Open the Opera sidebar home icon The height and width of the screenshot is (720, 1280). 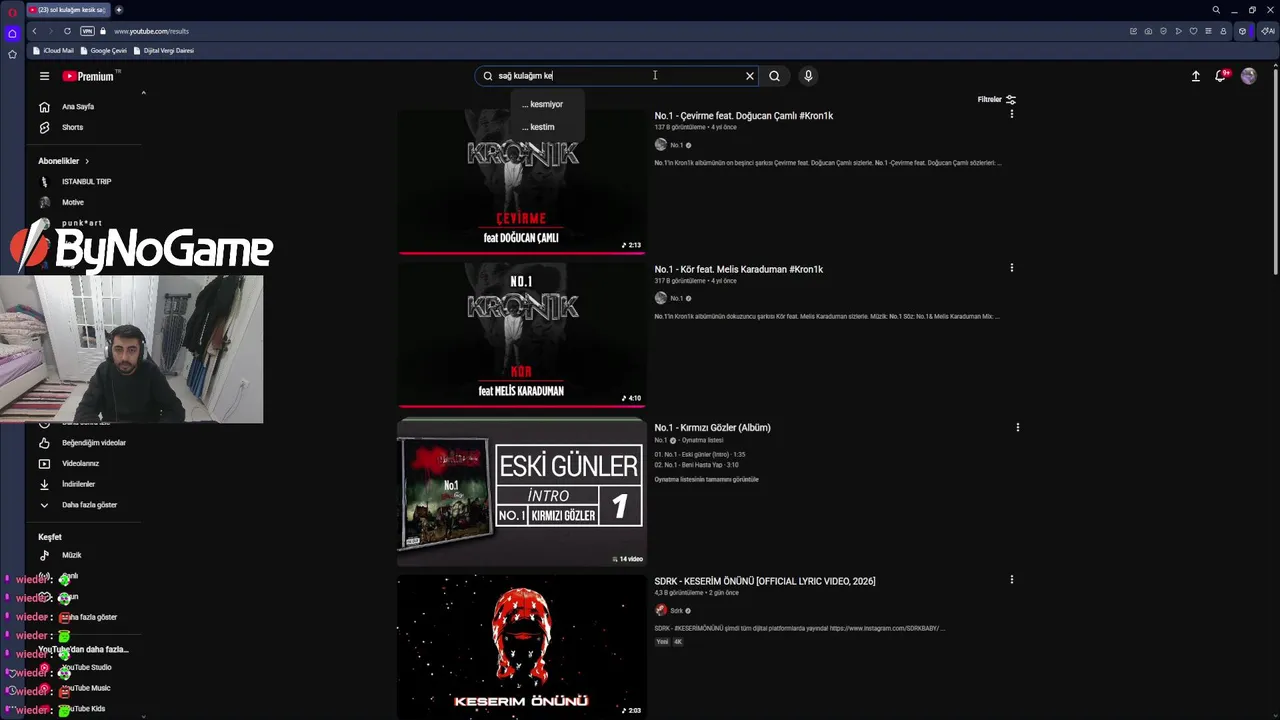(x=12, y=33)
